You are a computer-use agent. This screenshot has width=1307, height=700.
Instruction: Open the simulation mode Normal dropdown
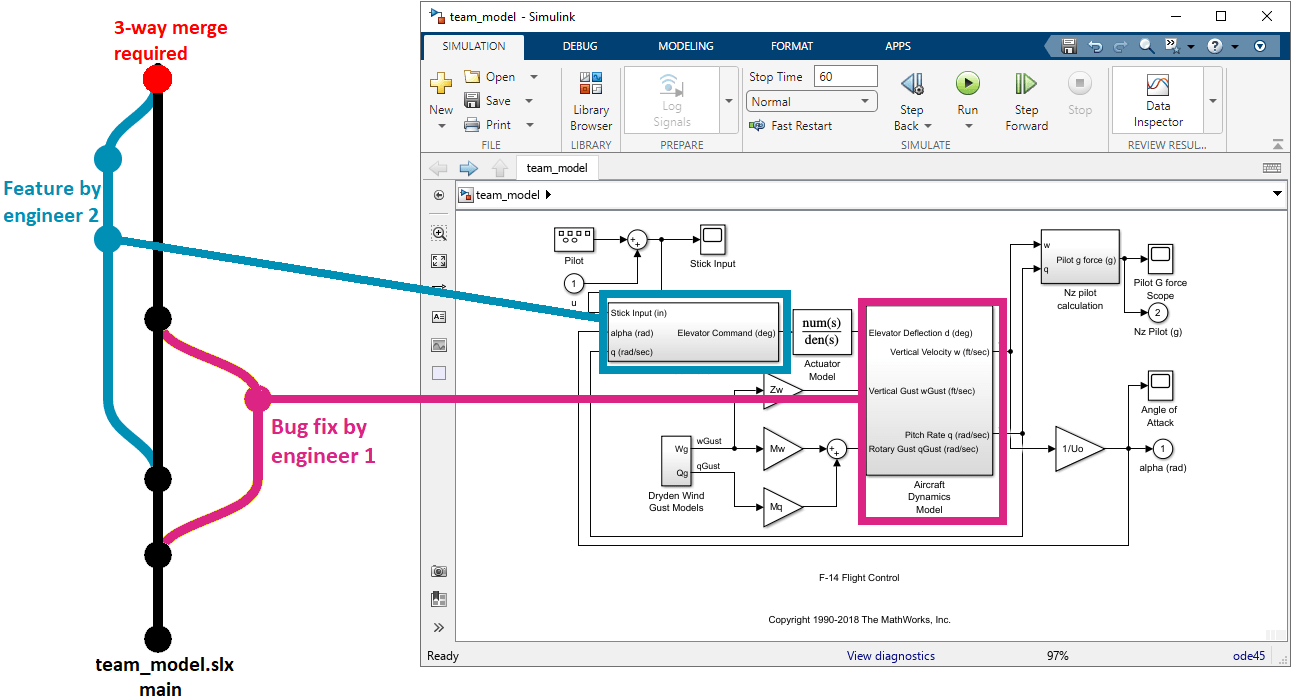[x=812, y=101]
